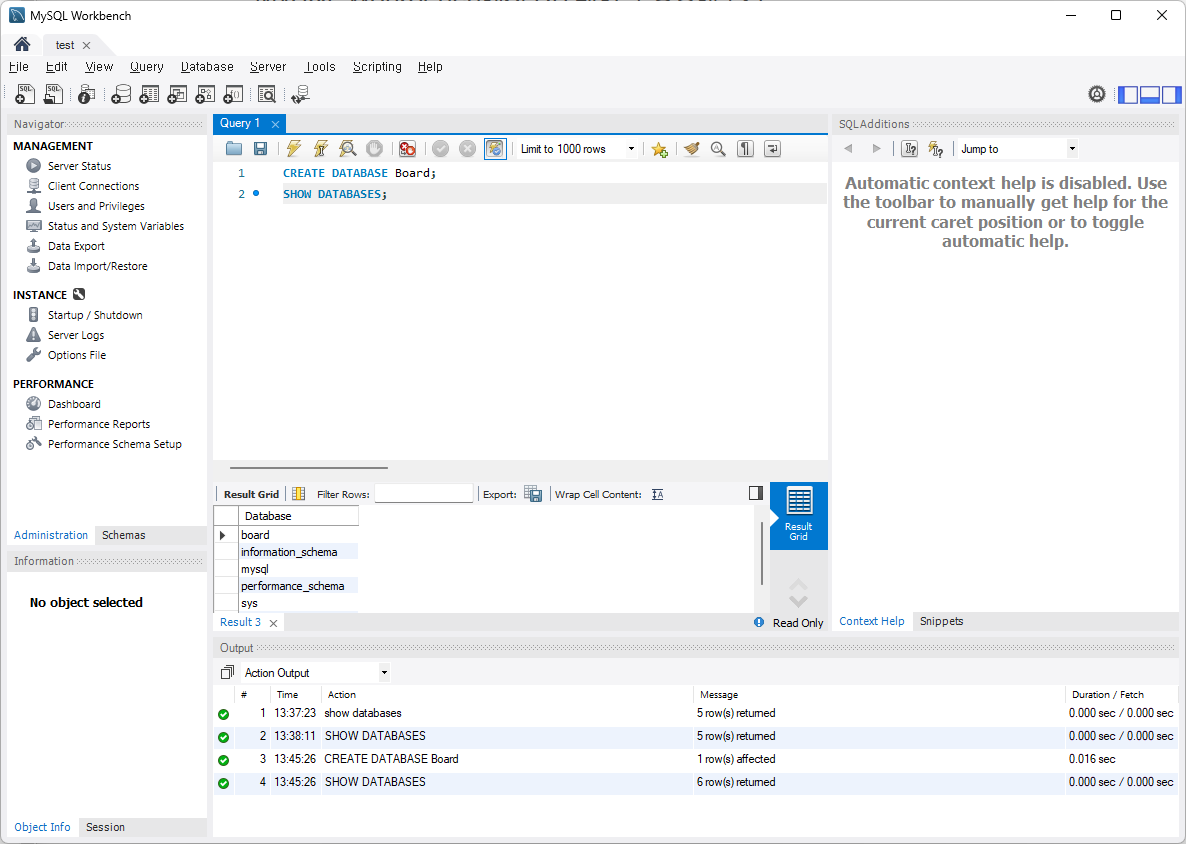
Task: Open script file in query editor
Action: 234,149
